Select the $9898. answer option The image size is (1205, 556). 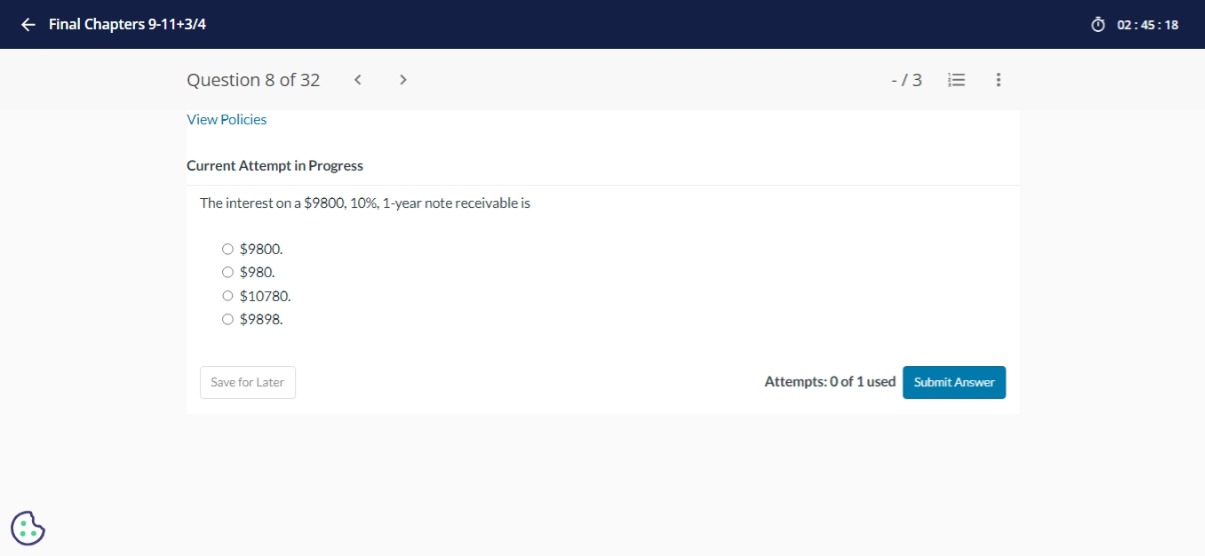pyautogui.click(x=228, y=319)
